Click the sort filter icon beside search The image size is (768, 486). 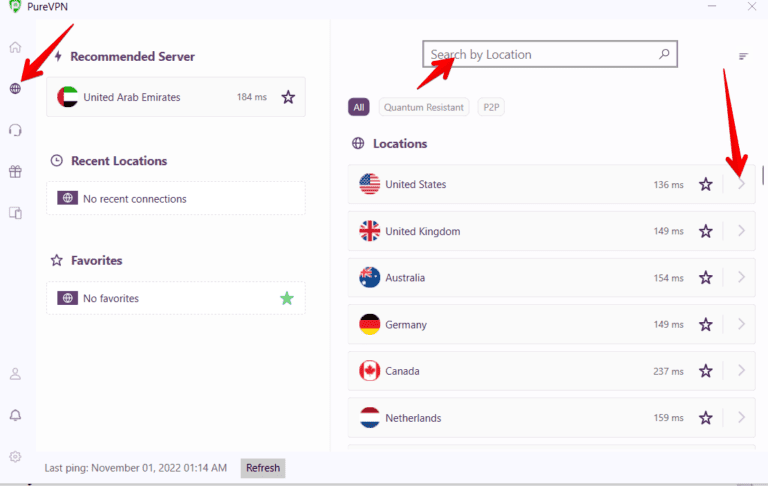pos(743,56)
